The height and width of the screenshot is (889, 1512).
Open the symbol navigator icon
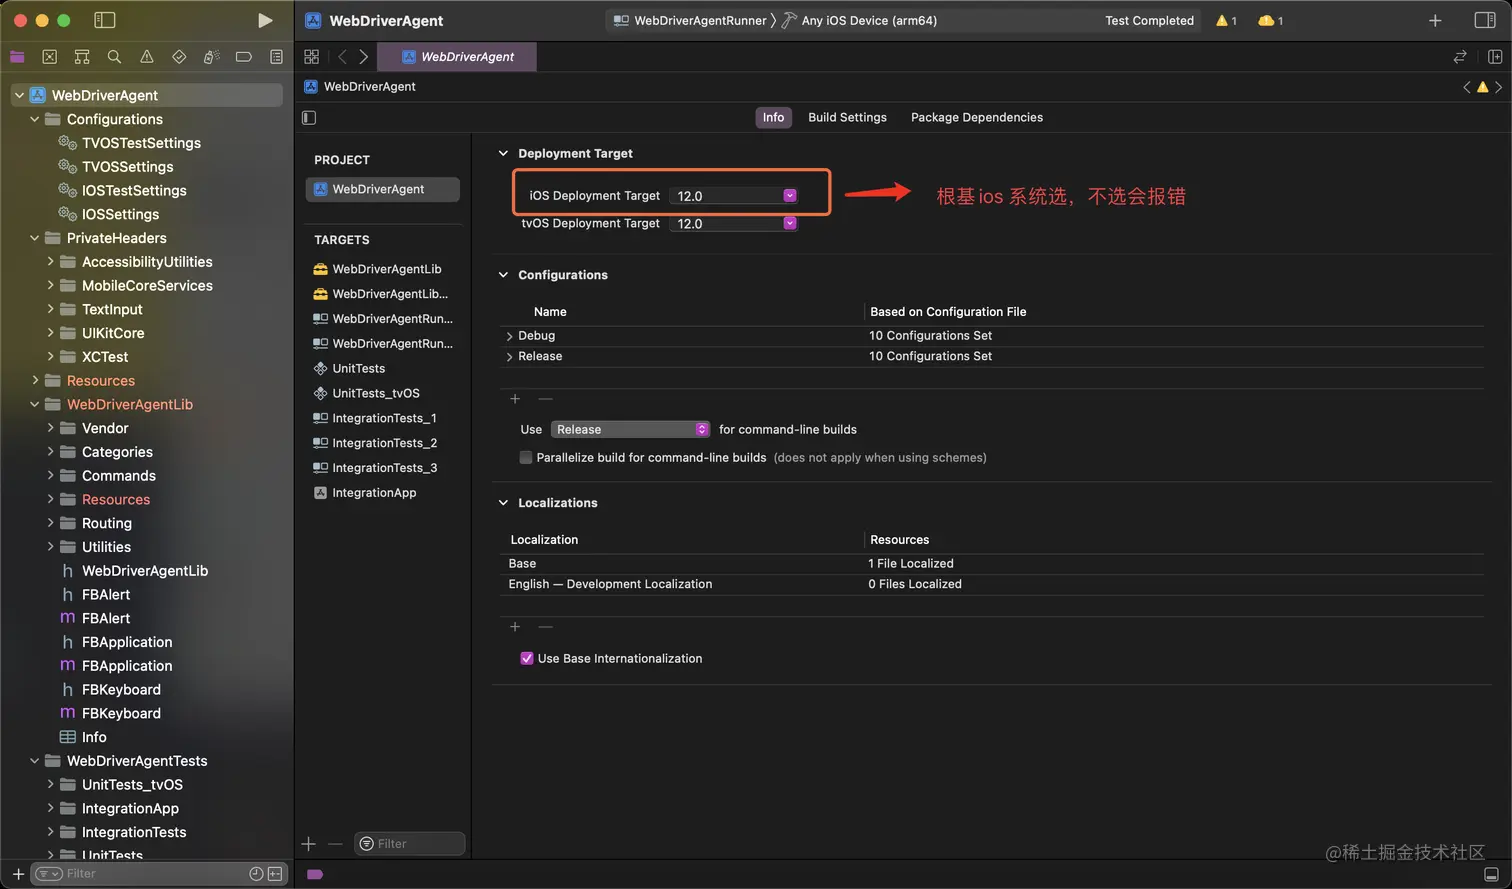pos(82,57)
